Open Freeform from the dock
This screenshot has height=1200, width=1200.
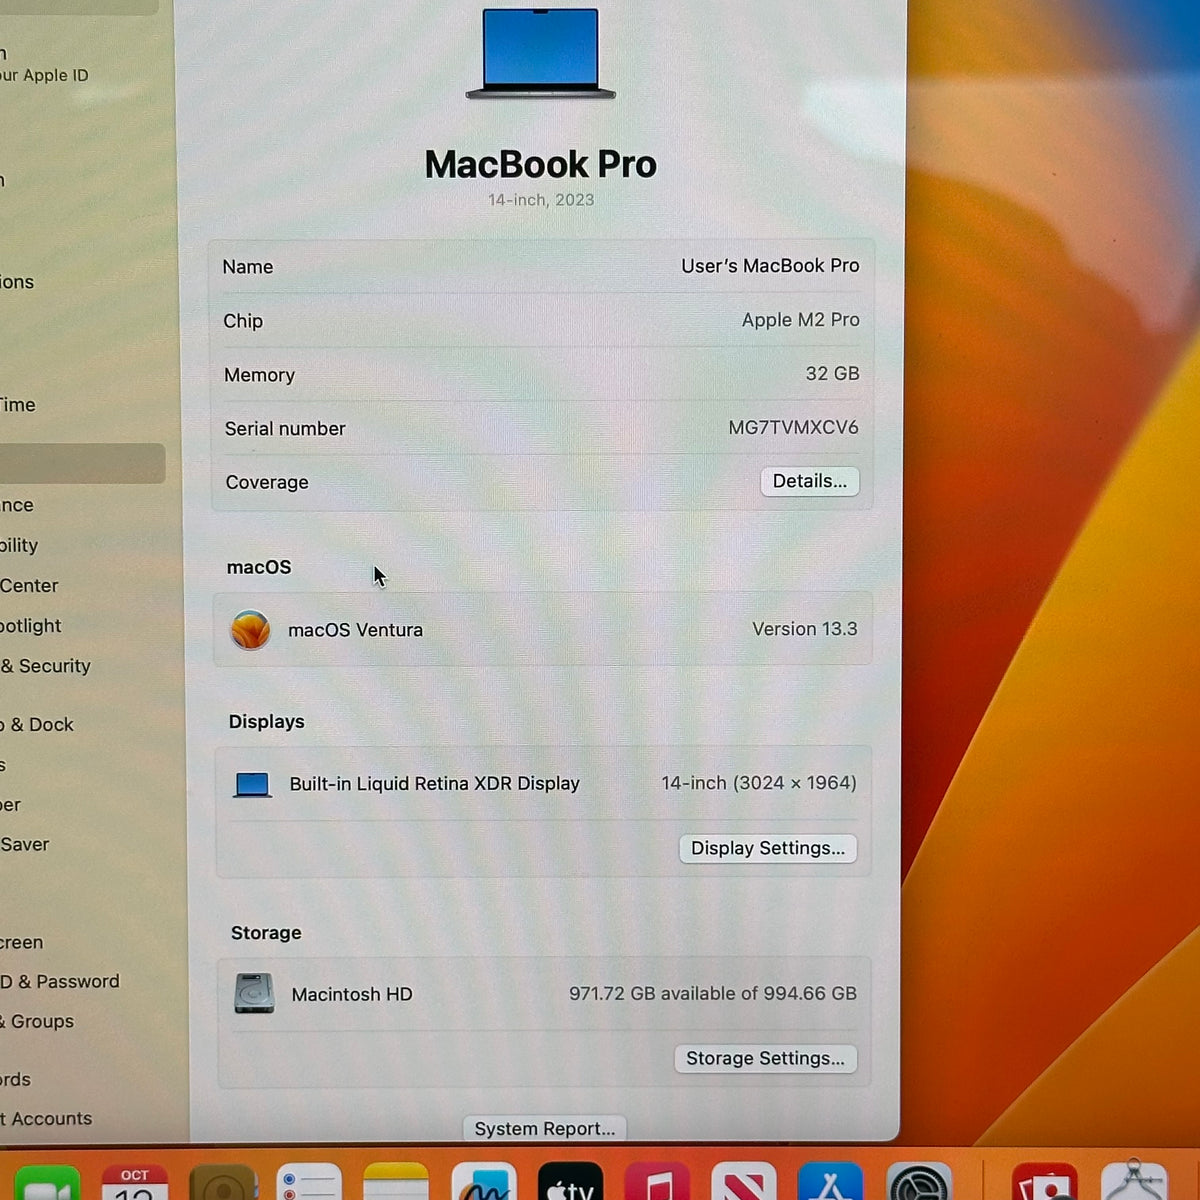coord(484,1183)
